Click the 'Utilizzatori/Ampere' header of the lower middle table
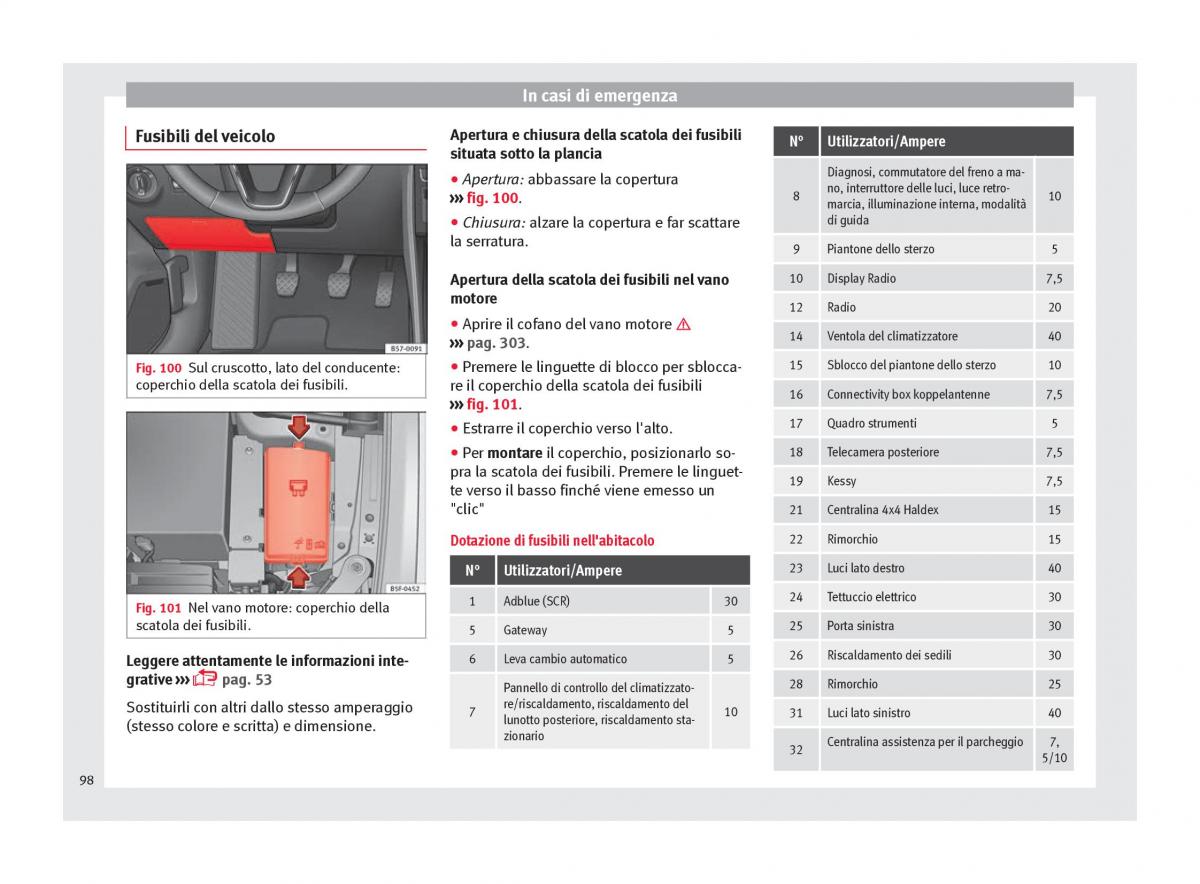The width and height of the screenshot is (1200, 884). point(623,571)
